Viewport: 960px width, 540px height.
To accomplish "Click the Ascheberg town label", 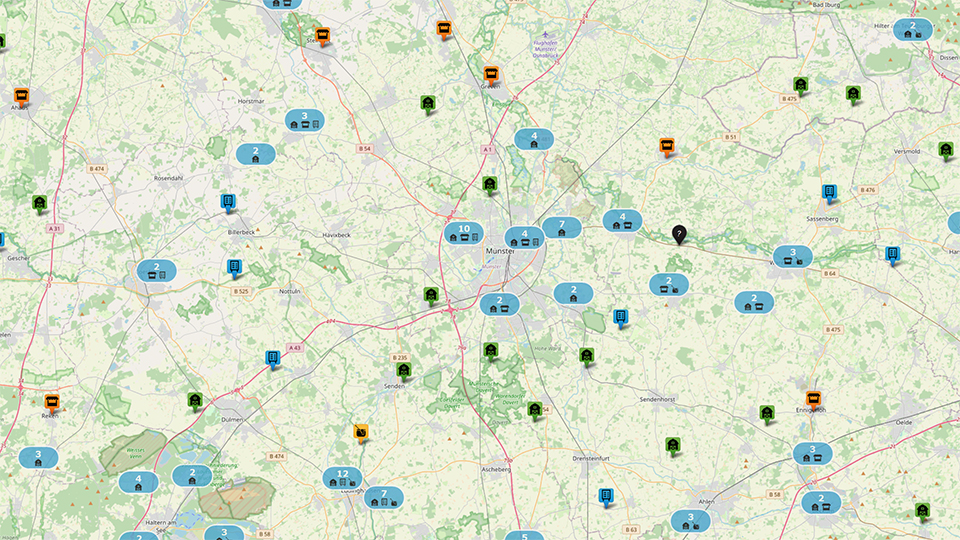I will [496, 470].
